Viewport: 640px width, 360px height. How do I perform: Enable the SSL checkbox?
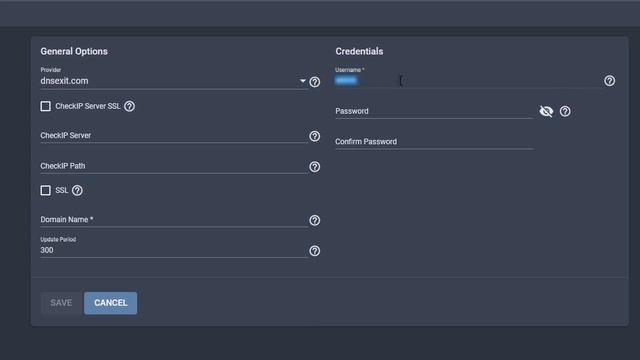click(45, 190)
